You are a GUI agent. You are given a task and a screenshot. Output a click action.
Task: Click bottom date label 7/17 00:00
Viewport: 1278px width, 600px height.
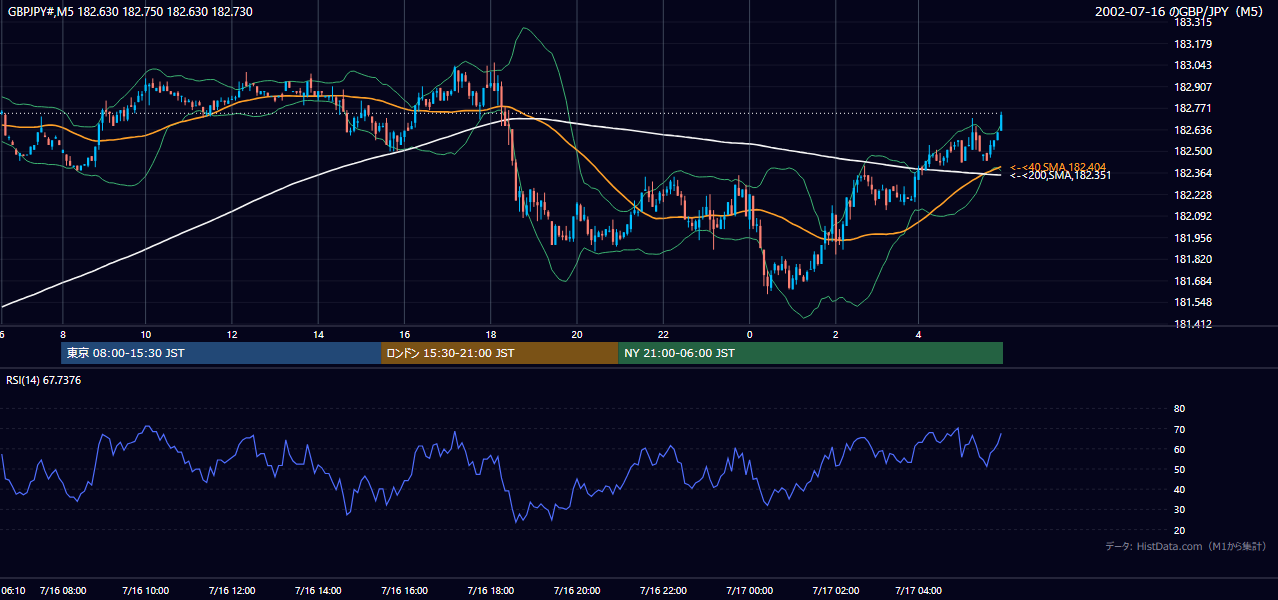pos(749,590)
